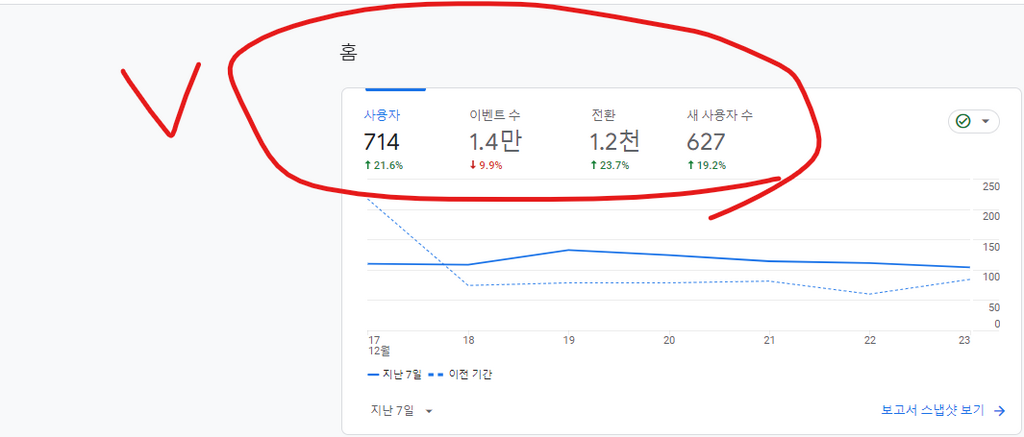Open the 지난 7일 date range dropdown
The height and width of the screenshot is (437, 1024).
[402, 411]
